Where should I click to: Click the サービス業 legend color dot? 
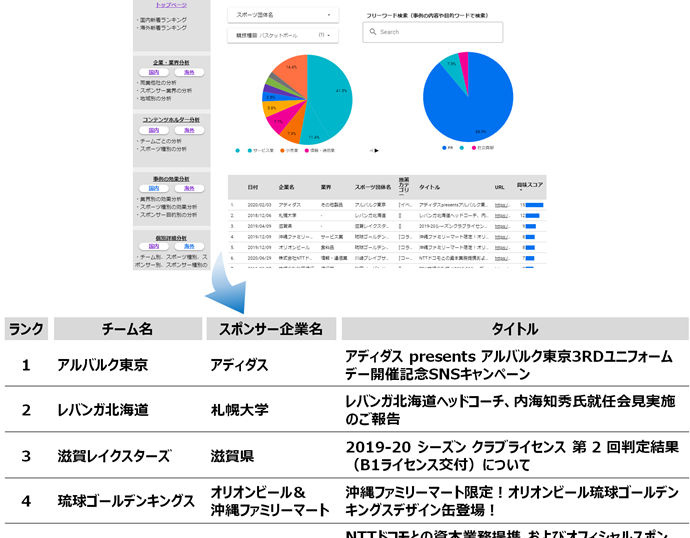pos(250,150)
